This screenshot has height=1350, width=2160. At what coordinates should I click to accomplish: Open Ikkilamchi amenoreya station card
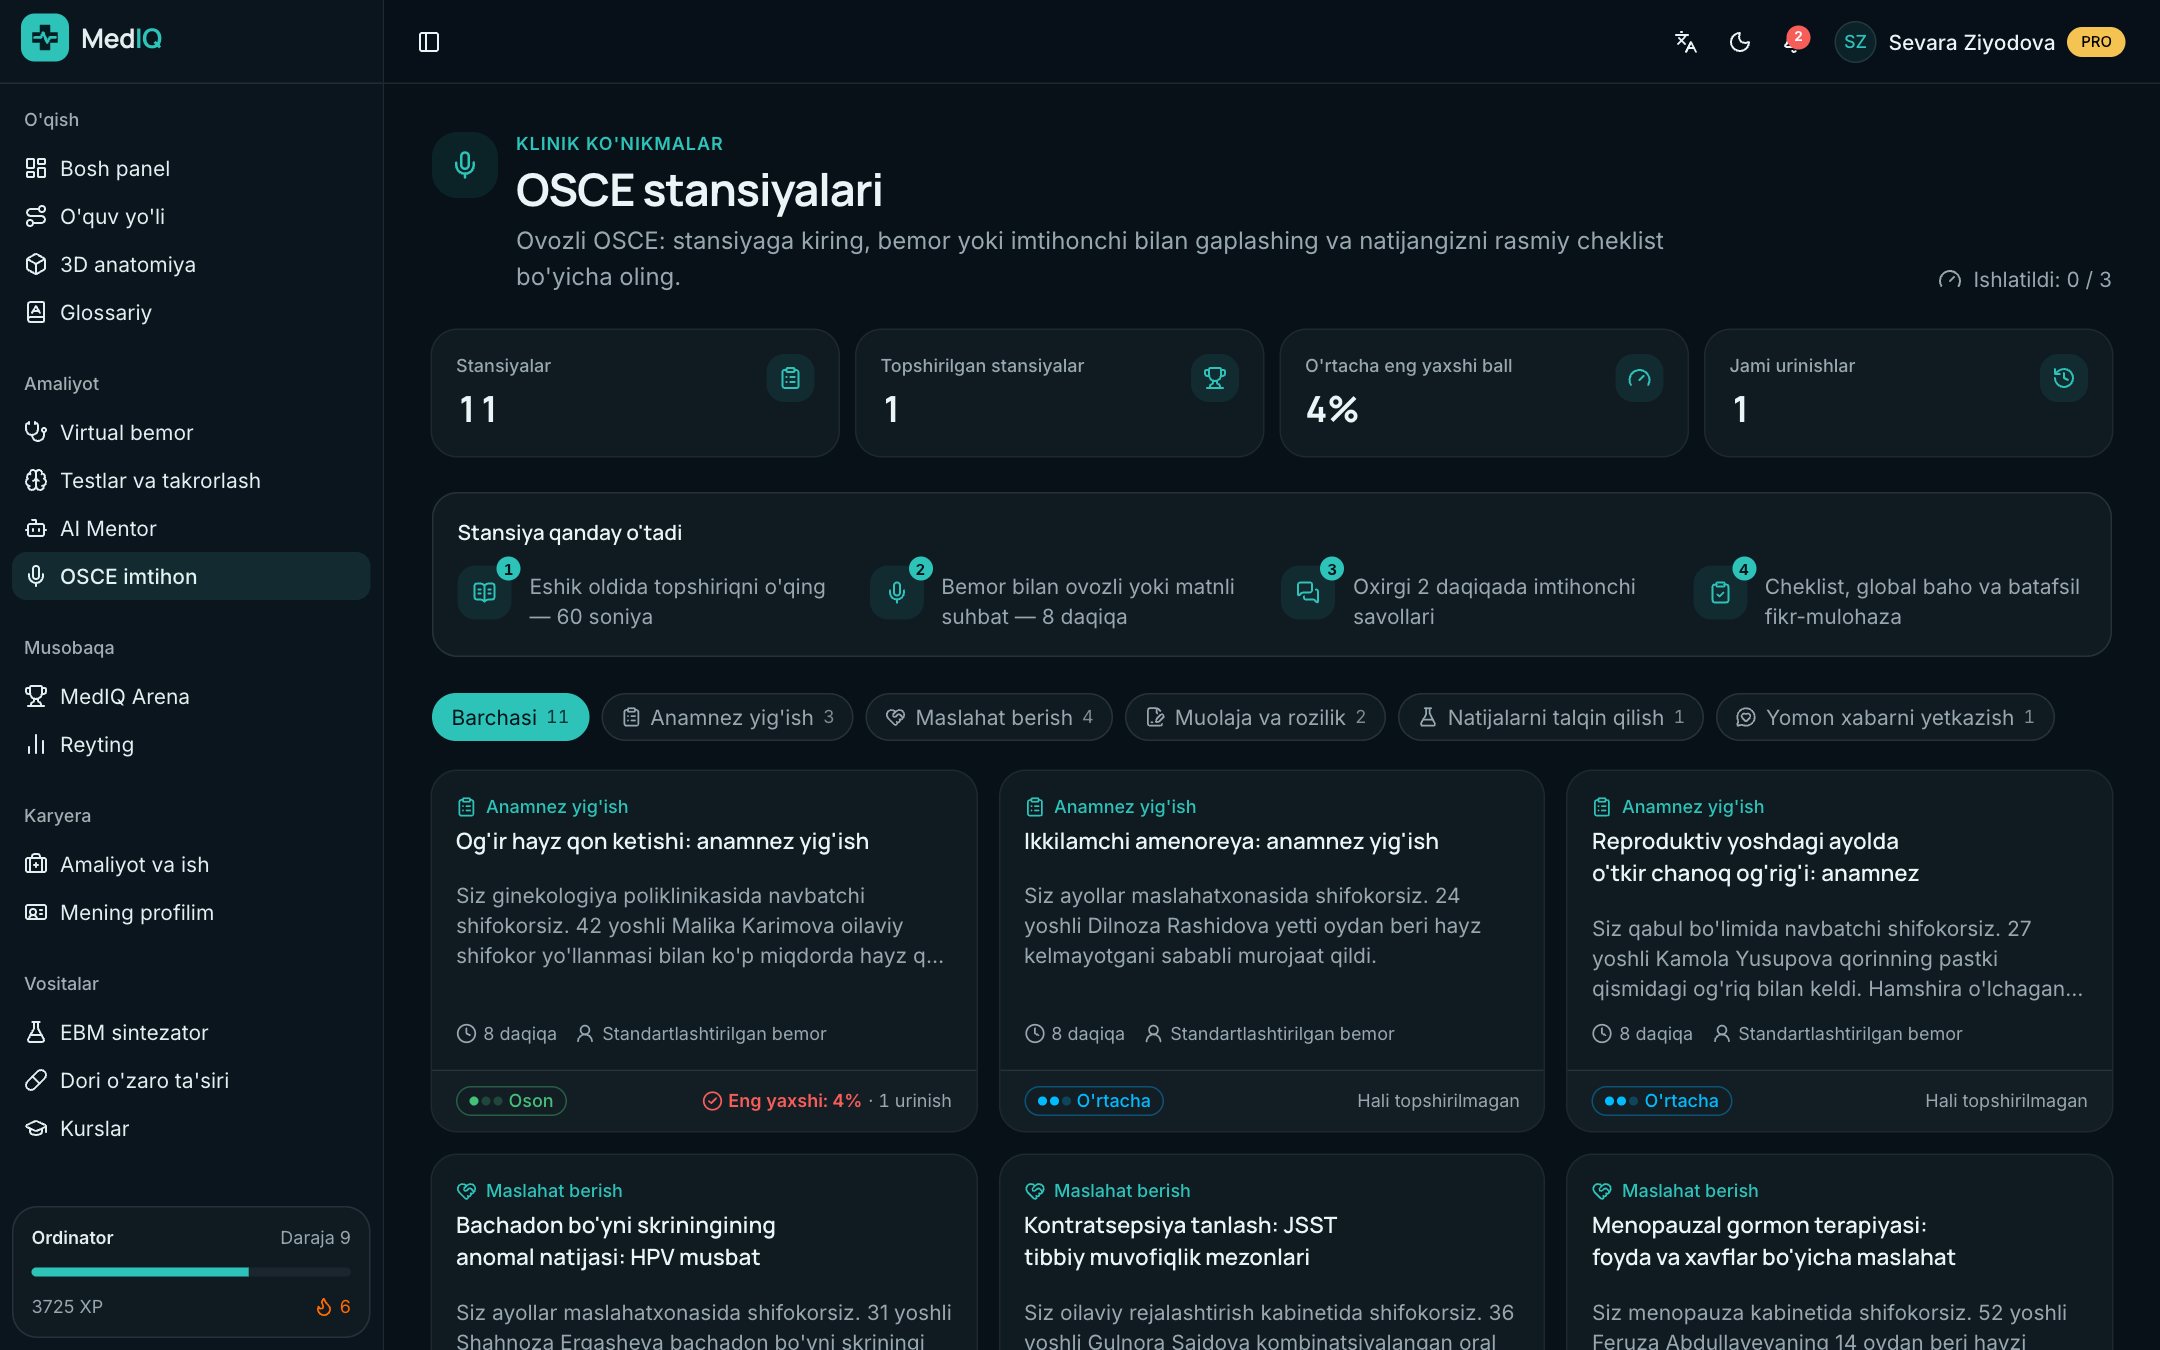[x=1272, y=951]
